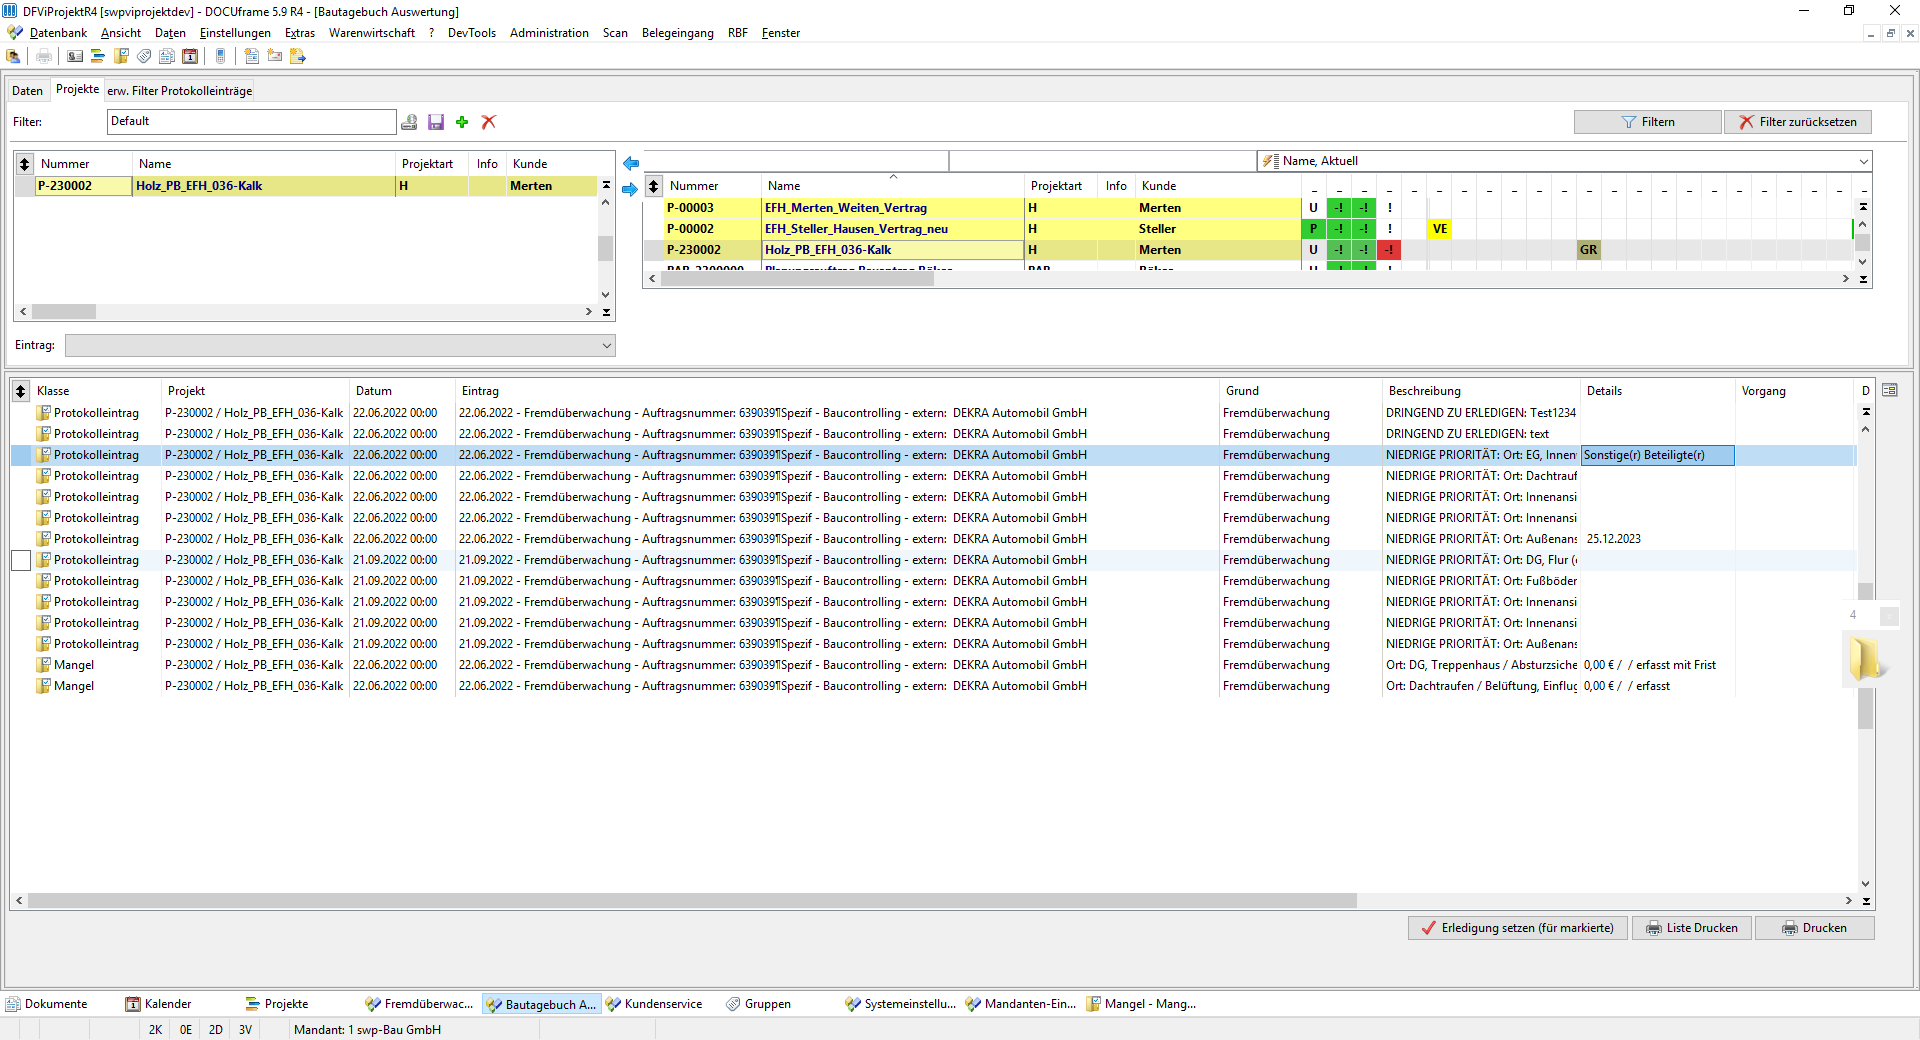Open the calendar toolbar icon

[190, 56]
